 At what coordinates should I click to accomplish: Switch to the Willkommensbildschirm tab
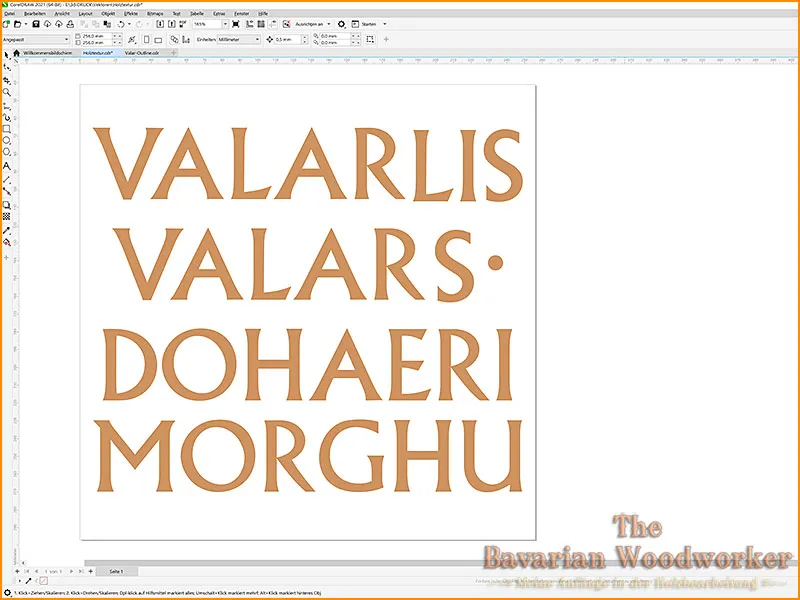pyautogui.click(x=47, y=53)
